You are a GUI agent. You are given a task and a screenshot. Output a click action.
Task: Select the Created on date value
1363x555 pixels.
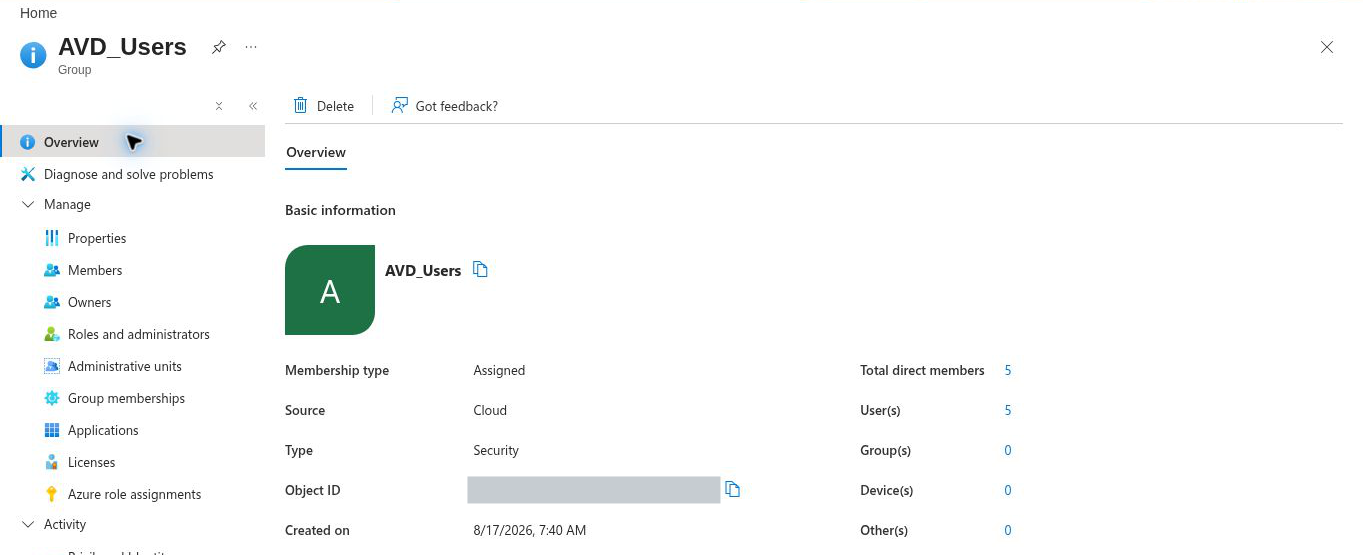(530, 530)
